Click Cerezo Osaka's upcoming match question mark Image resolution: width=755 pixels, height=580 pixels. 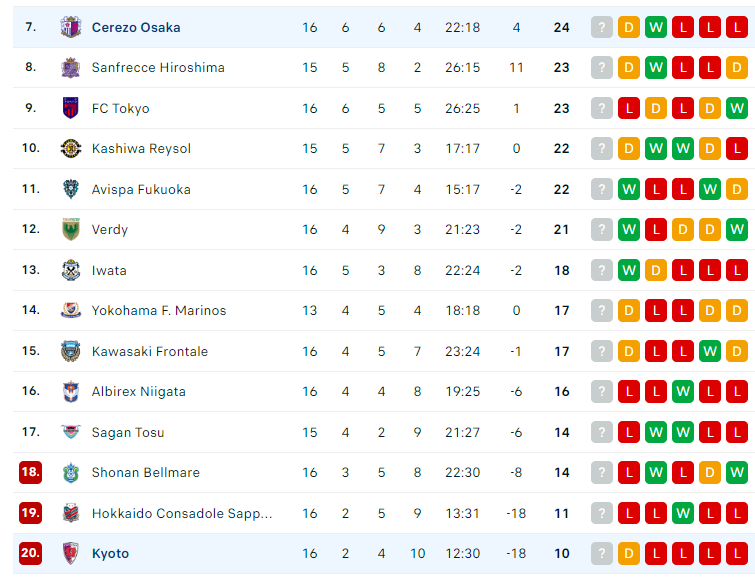pos(602,27)
